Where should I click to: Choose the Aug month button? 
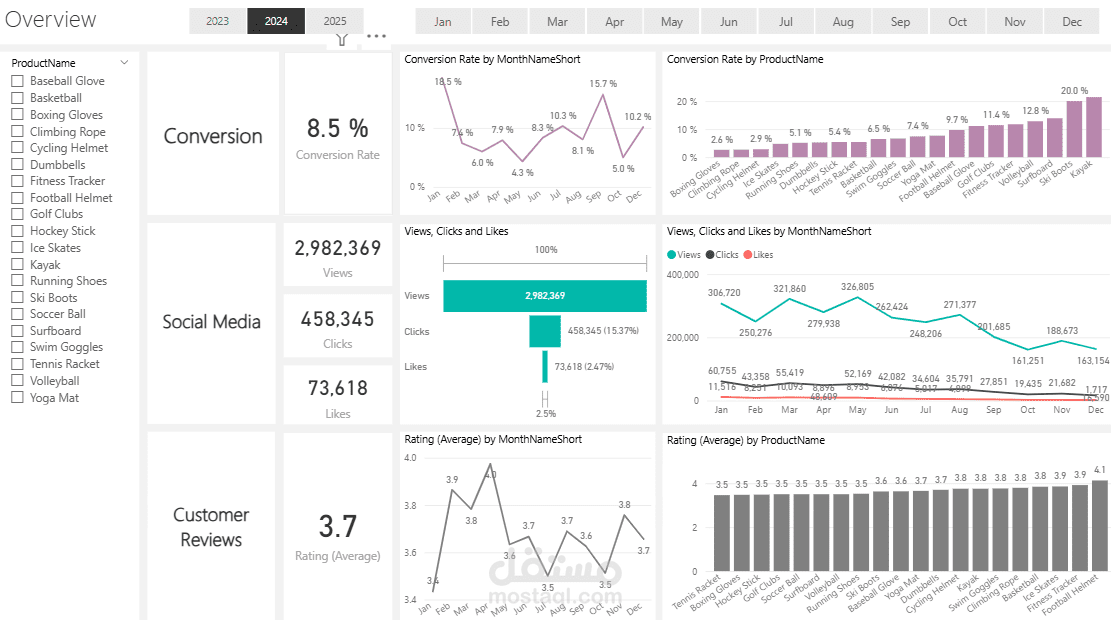[843, 21]
